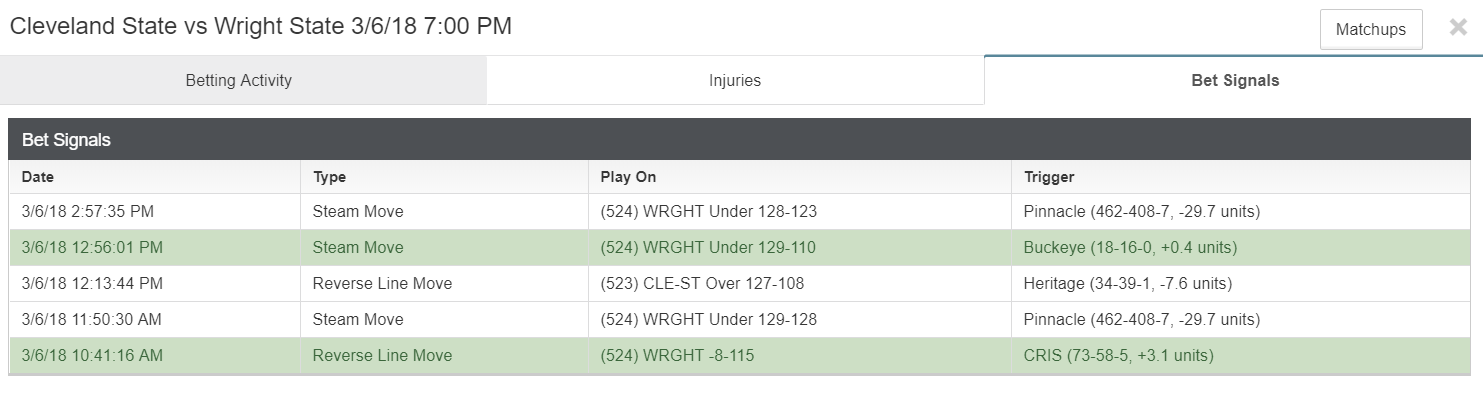This screenshot has width=1483, height=394.
Task: Click the Heritage trigger cell
Action: [x=1242, y=283]
